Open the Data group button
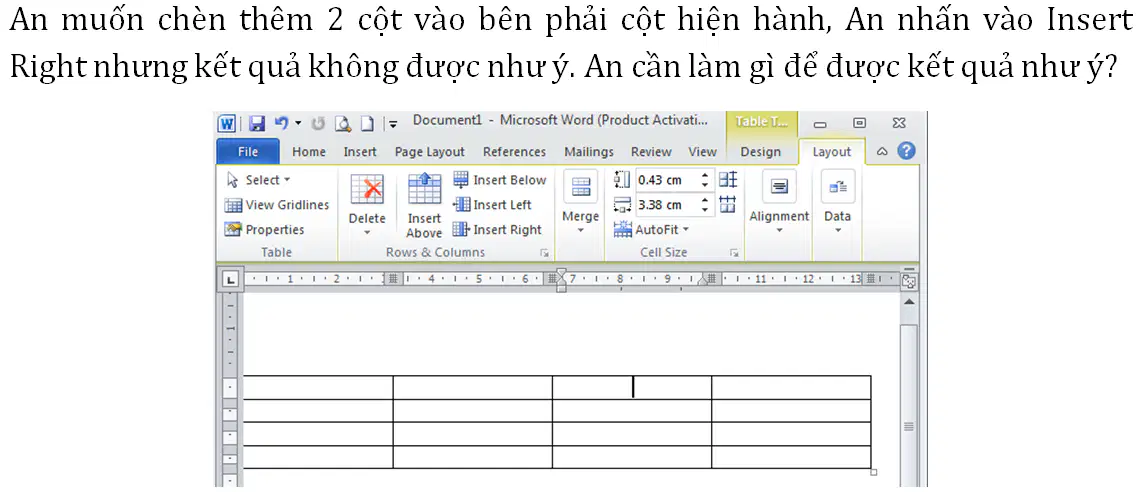Image resolution: width=1141 pixels, height=492 pixels. point(838,202)
